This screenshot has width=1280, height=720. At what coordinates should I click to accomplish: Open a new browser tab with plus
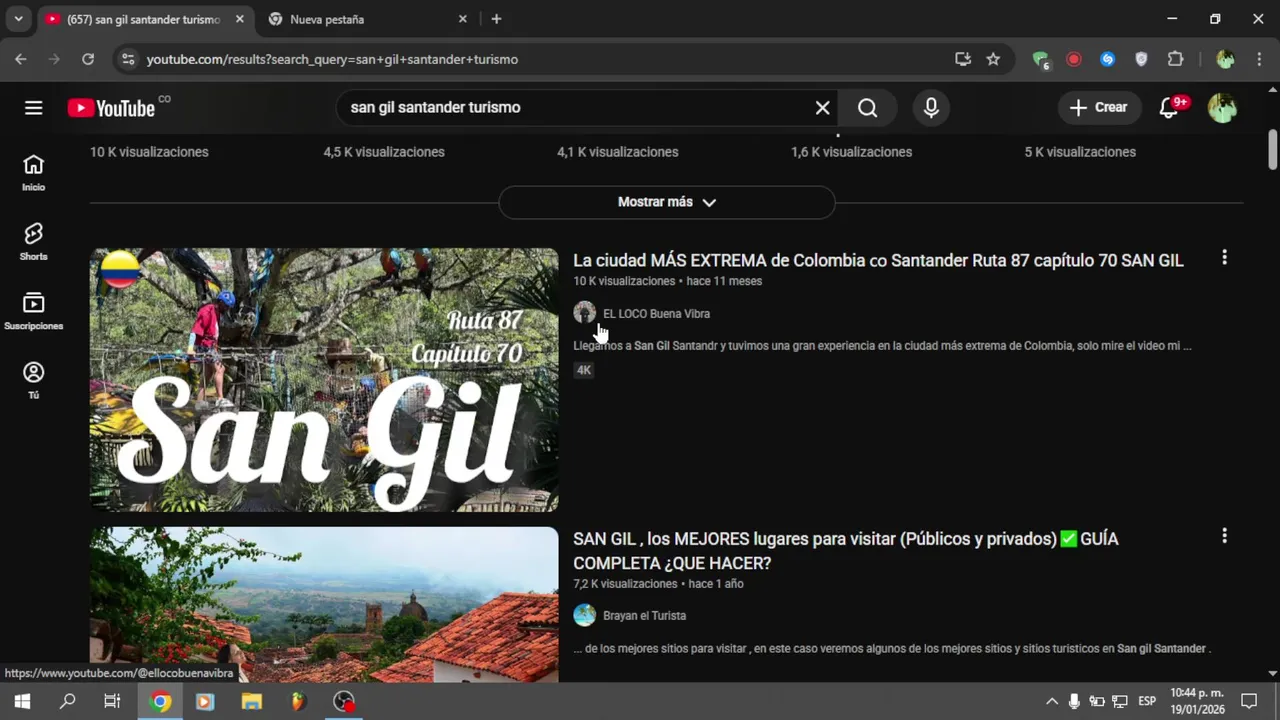click(x=496, y=19)
